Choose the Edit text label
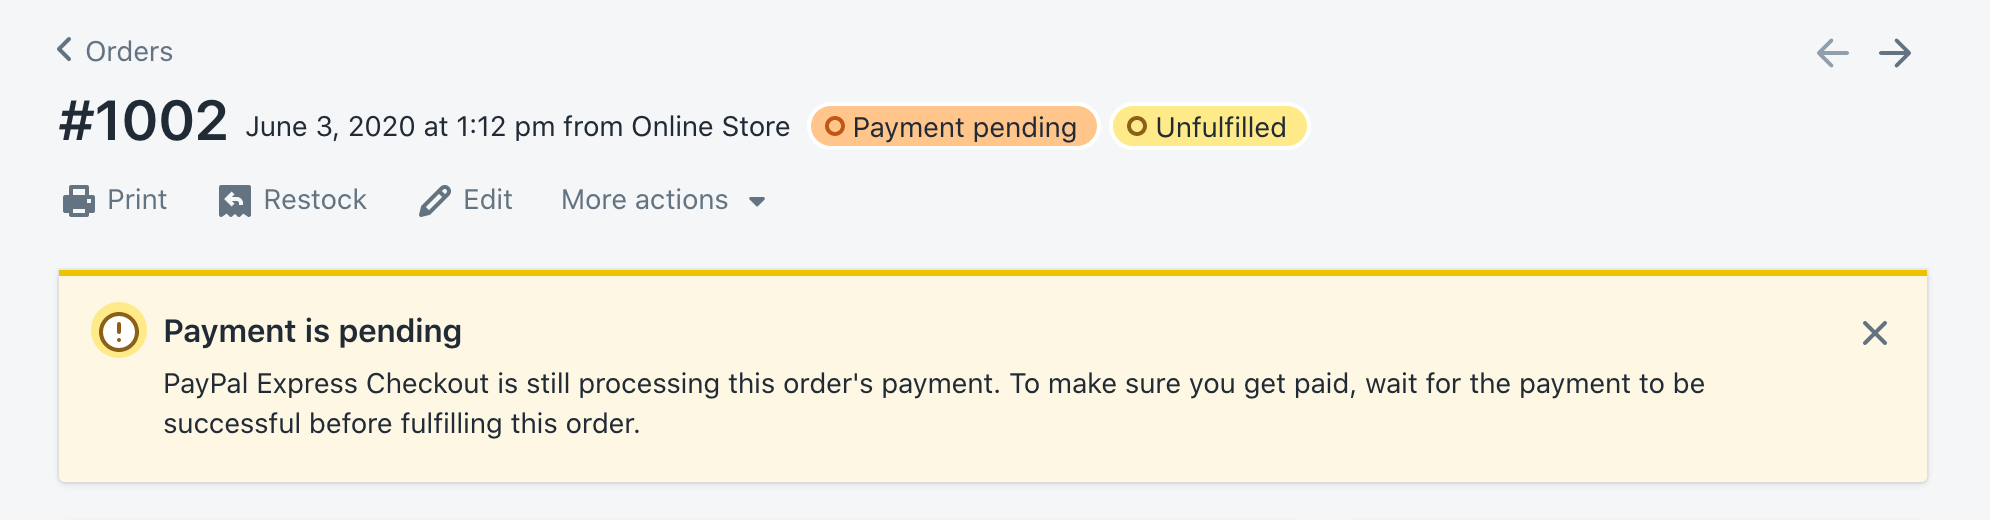Image resolution: width=1990 pixels, height=520 pixels. 488,200
